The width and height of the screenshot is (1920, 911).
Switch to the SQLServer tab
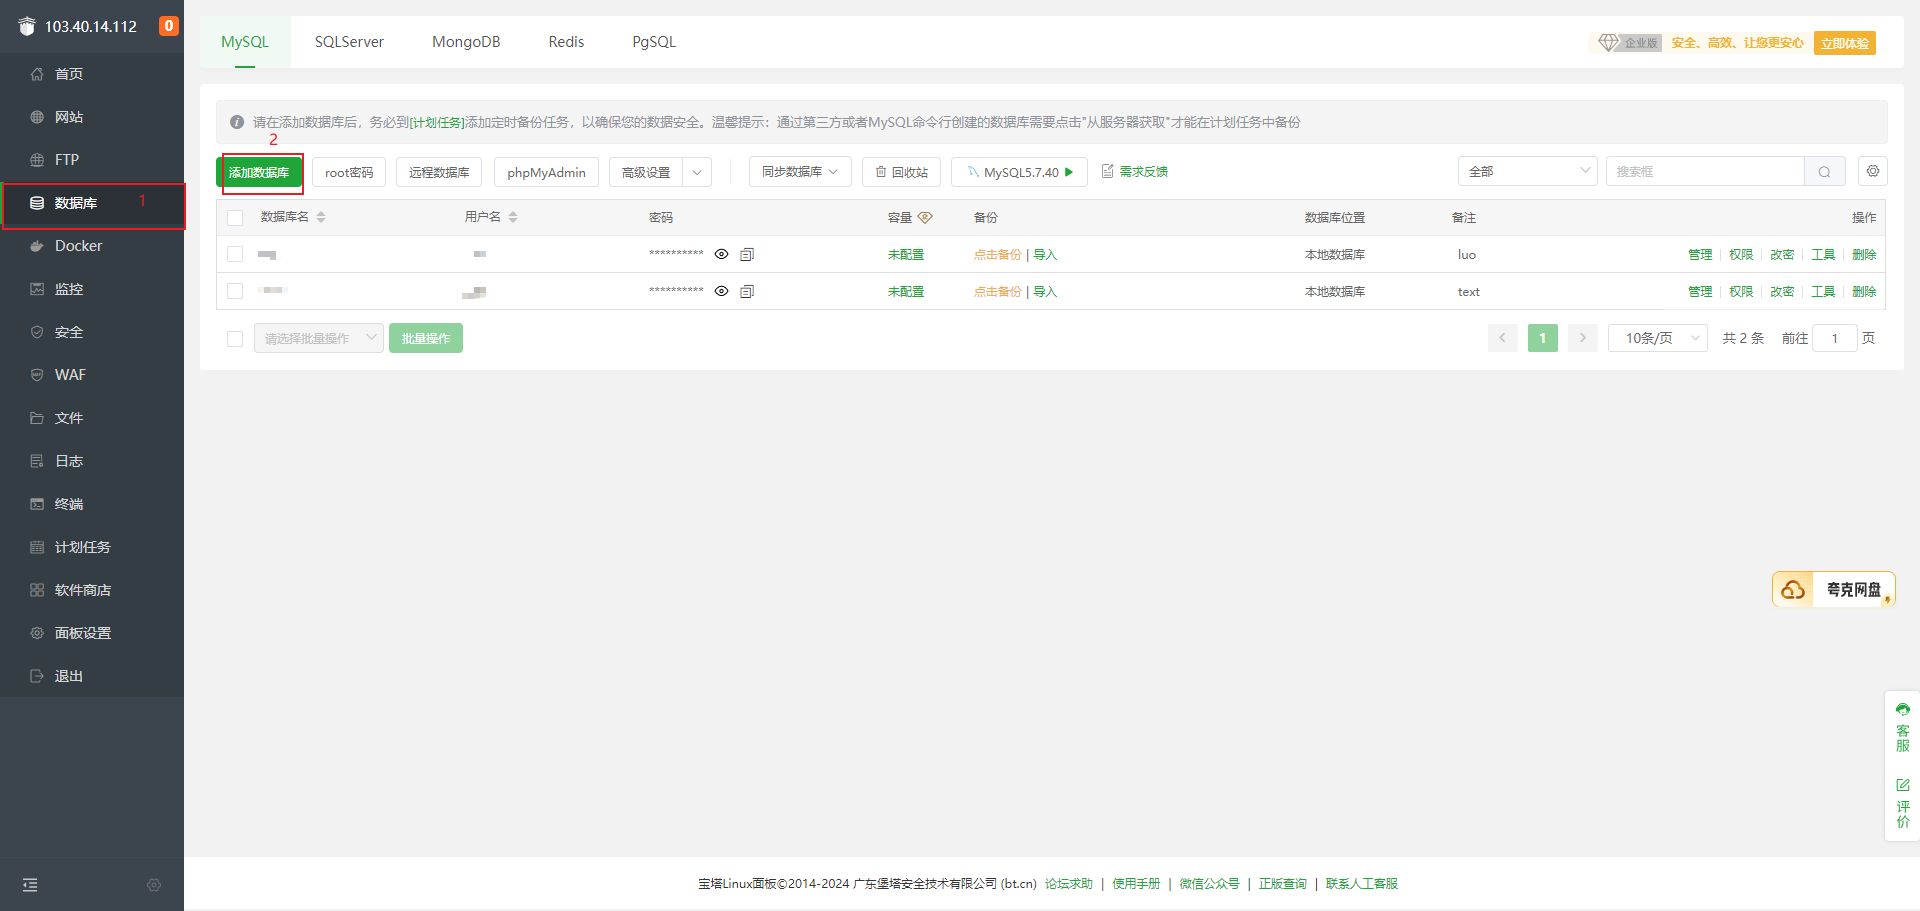[349, 42]
